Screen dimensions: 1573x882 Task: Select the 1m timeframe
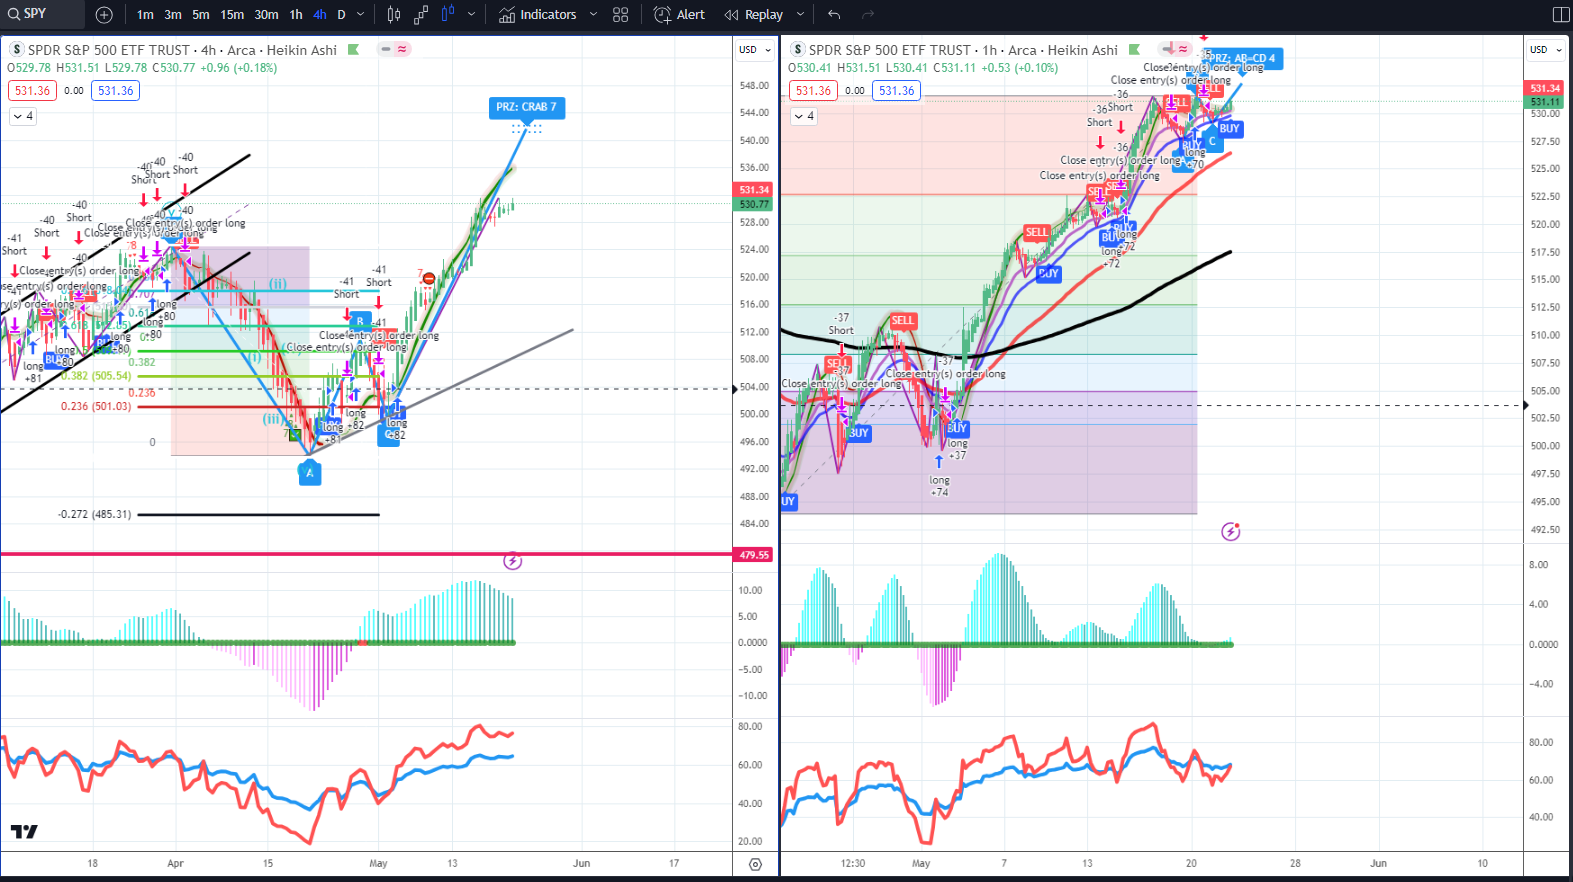pyautogui.click(x=145, y=15)
